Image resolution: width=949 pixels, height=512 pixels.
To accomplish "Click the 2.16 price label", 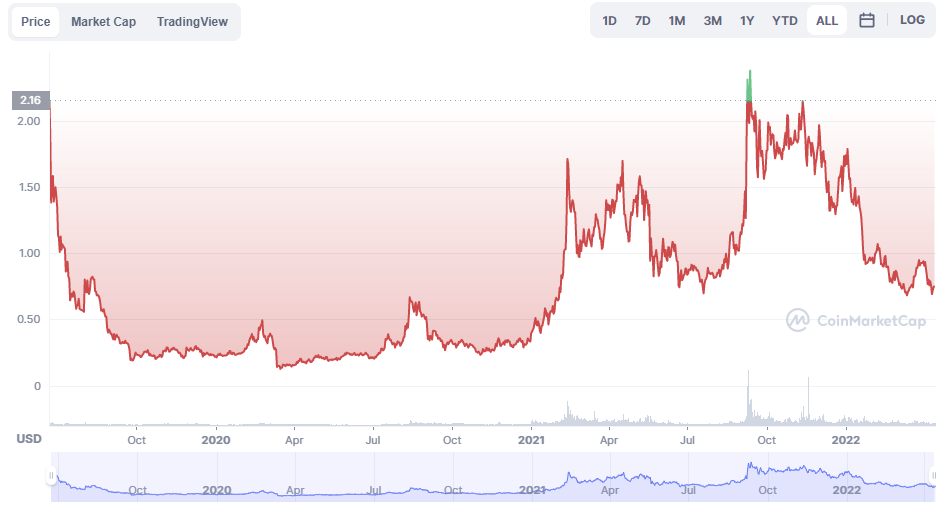I will tap(31, 100).
